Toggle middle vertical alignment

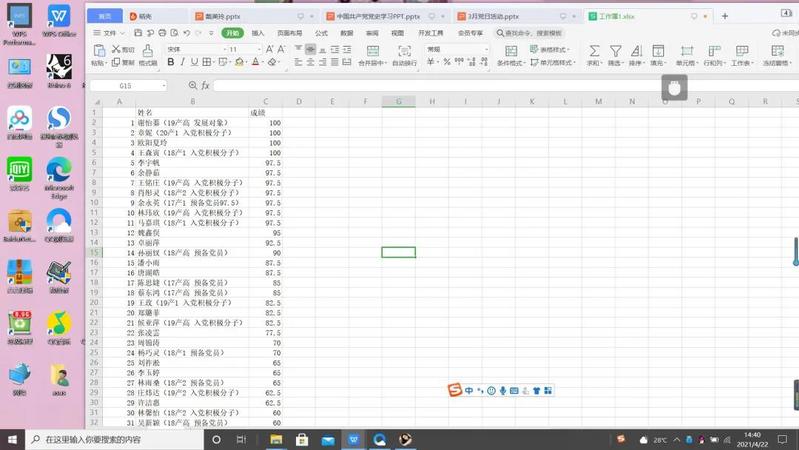(x=310, y=49)
